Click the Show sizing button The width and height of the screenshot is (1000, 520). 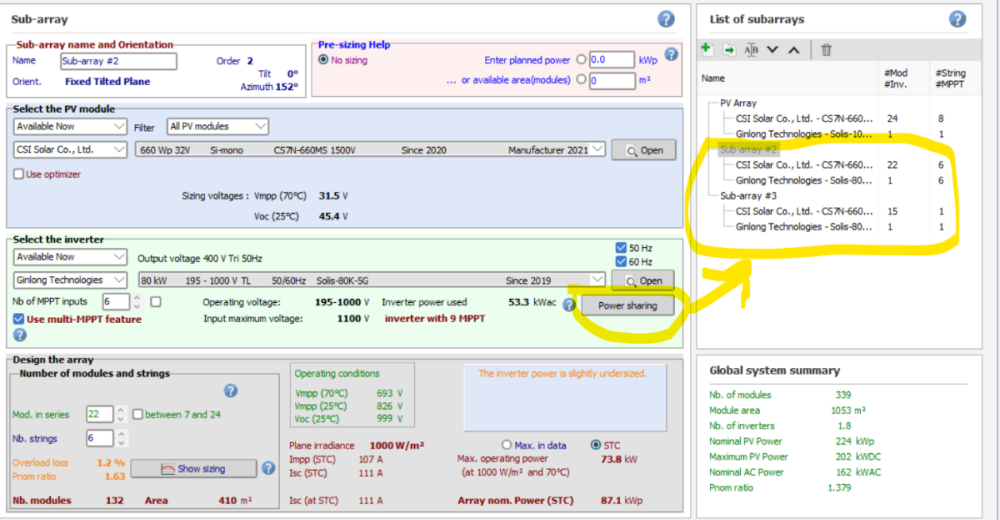[x=194, y=468]
